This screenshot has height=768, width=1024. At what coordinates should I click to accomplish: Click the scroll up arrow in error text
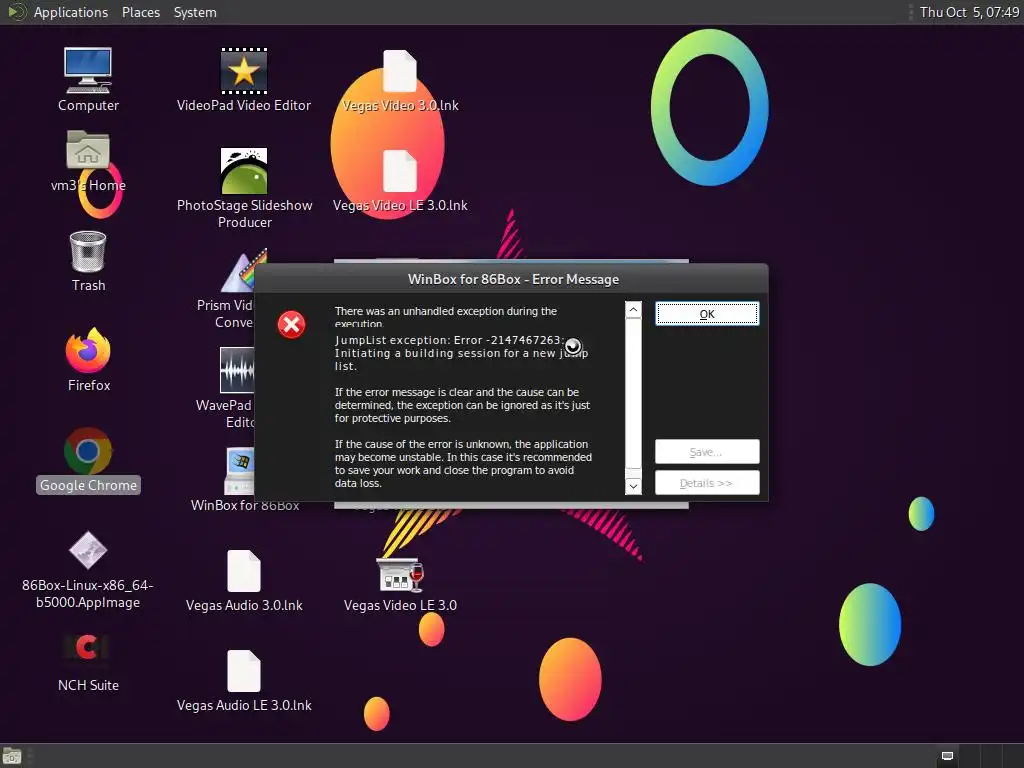click(x=633, y=310)
